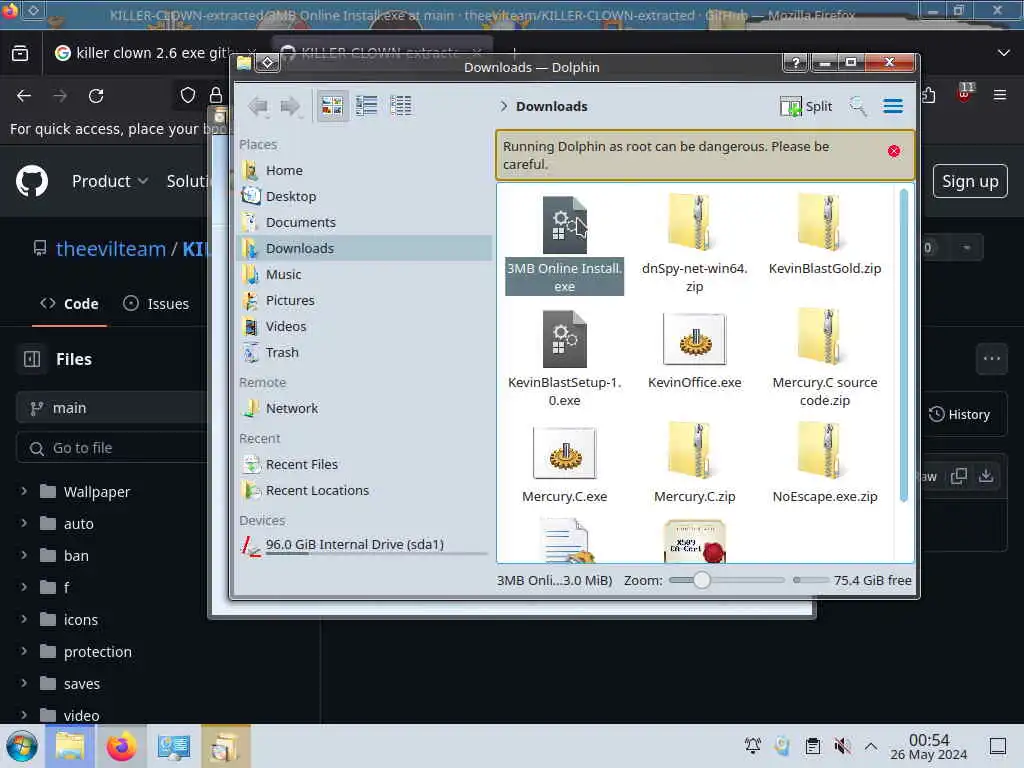Switch to Issues tab on GitHub
Viewport: 1024px width, 768px height.
[156, 304]
